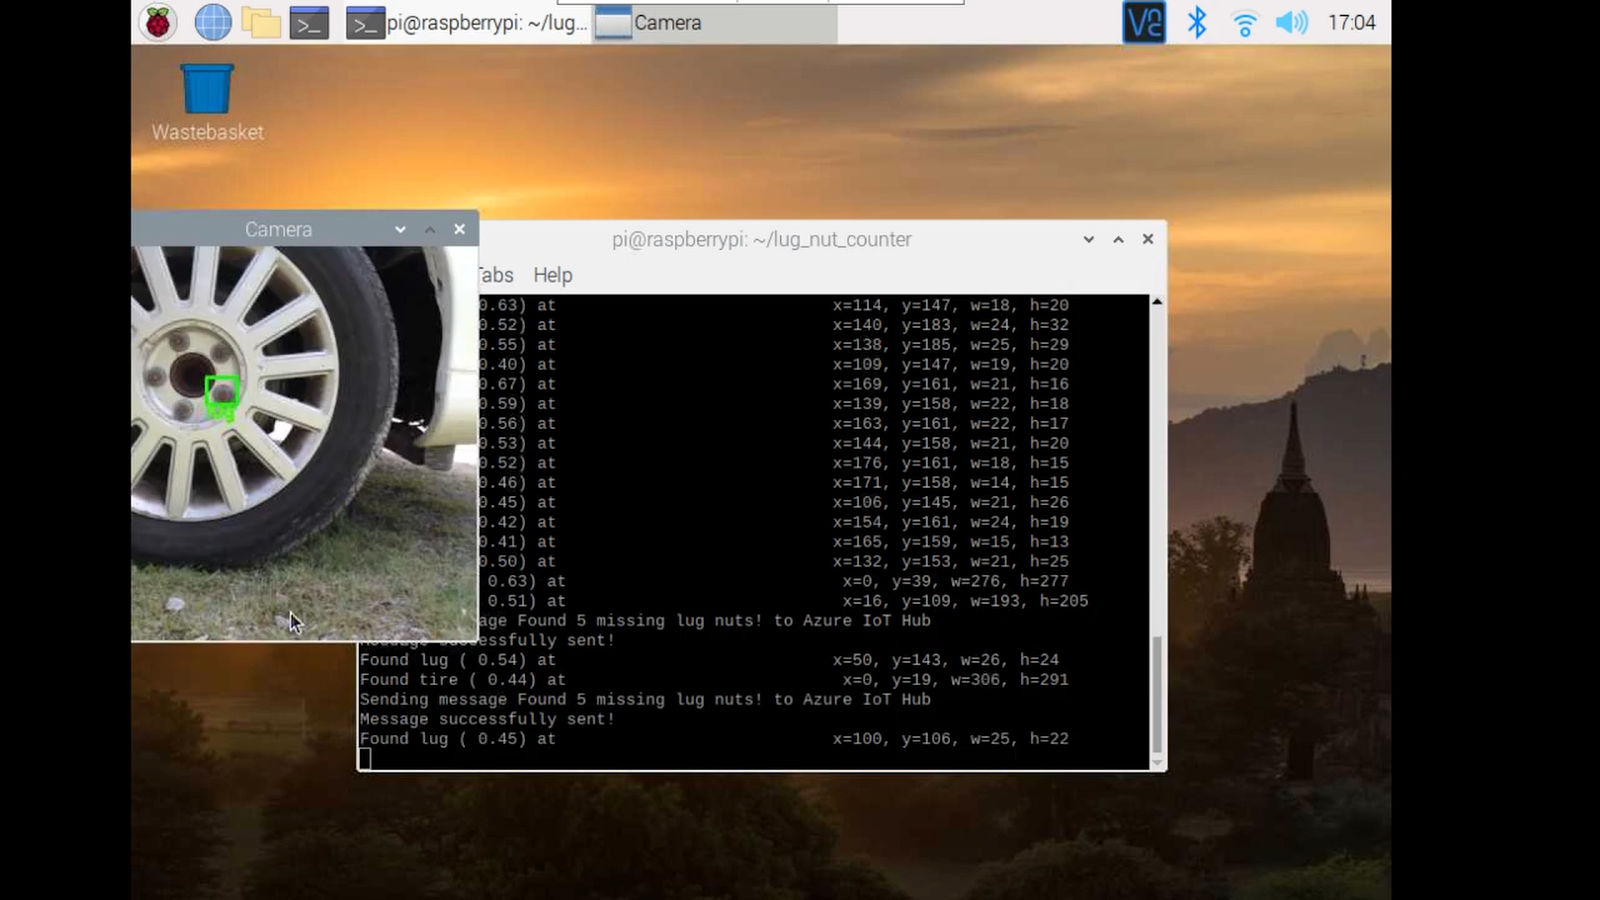Open the VNC server tray icon

(x=1144, y=22)
